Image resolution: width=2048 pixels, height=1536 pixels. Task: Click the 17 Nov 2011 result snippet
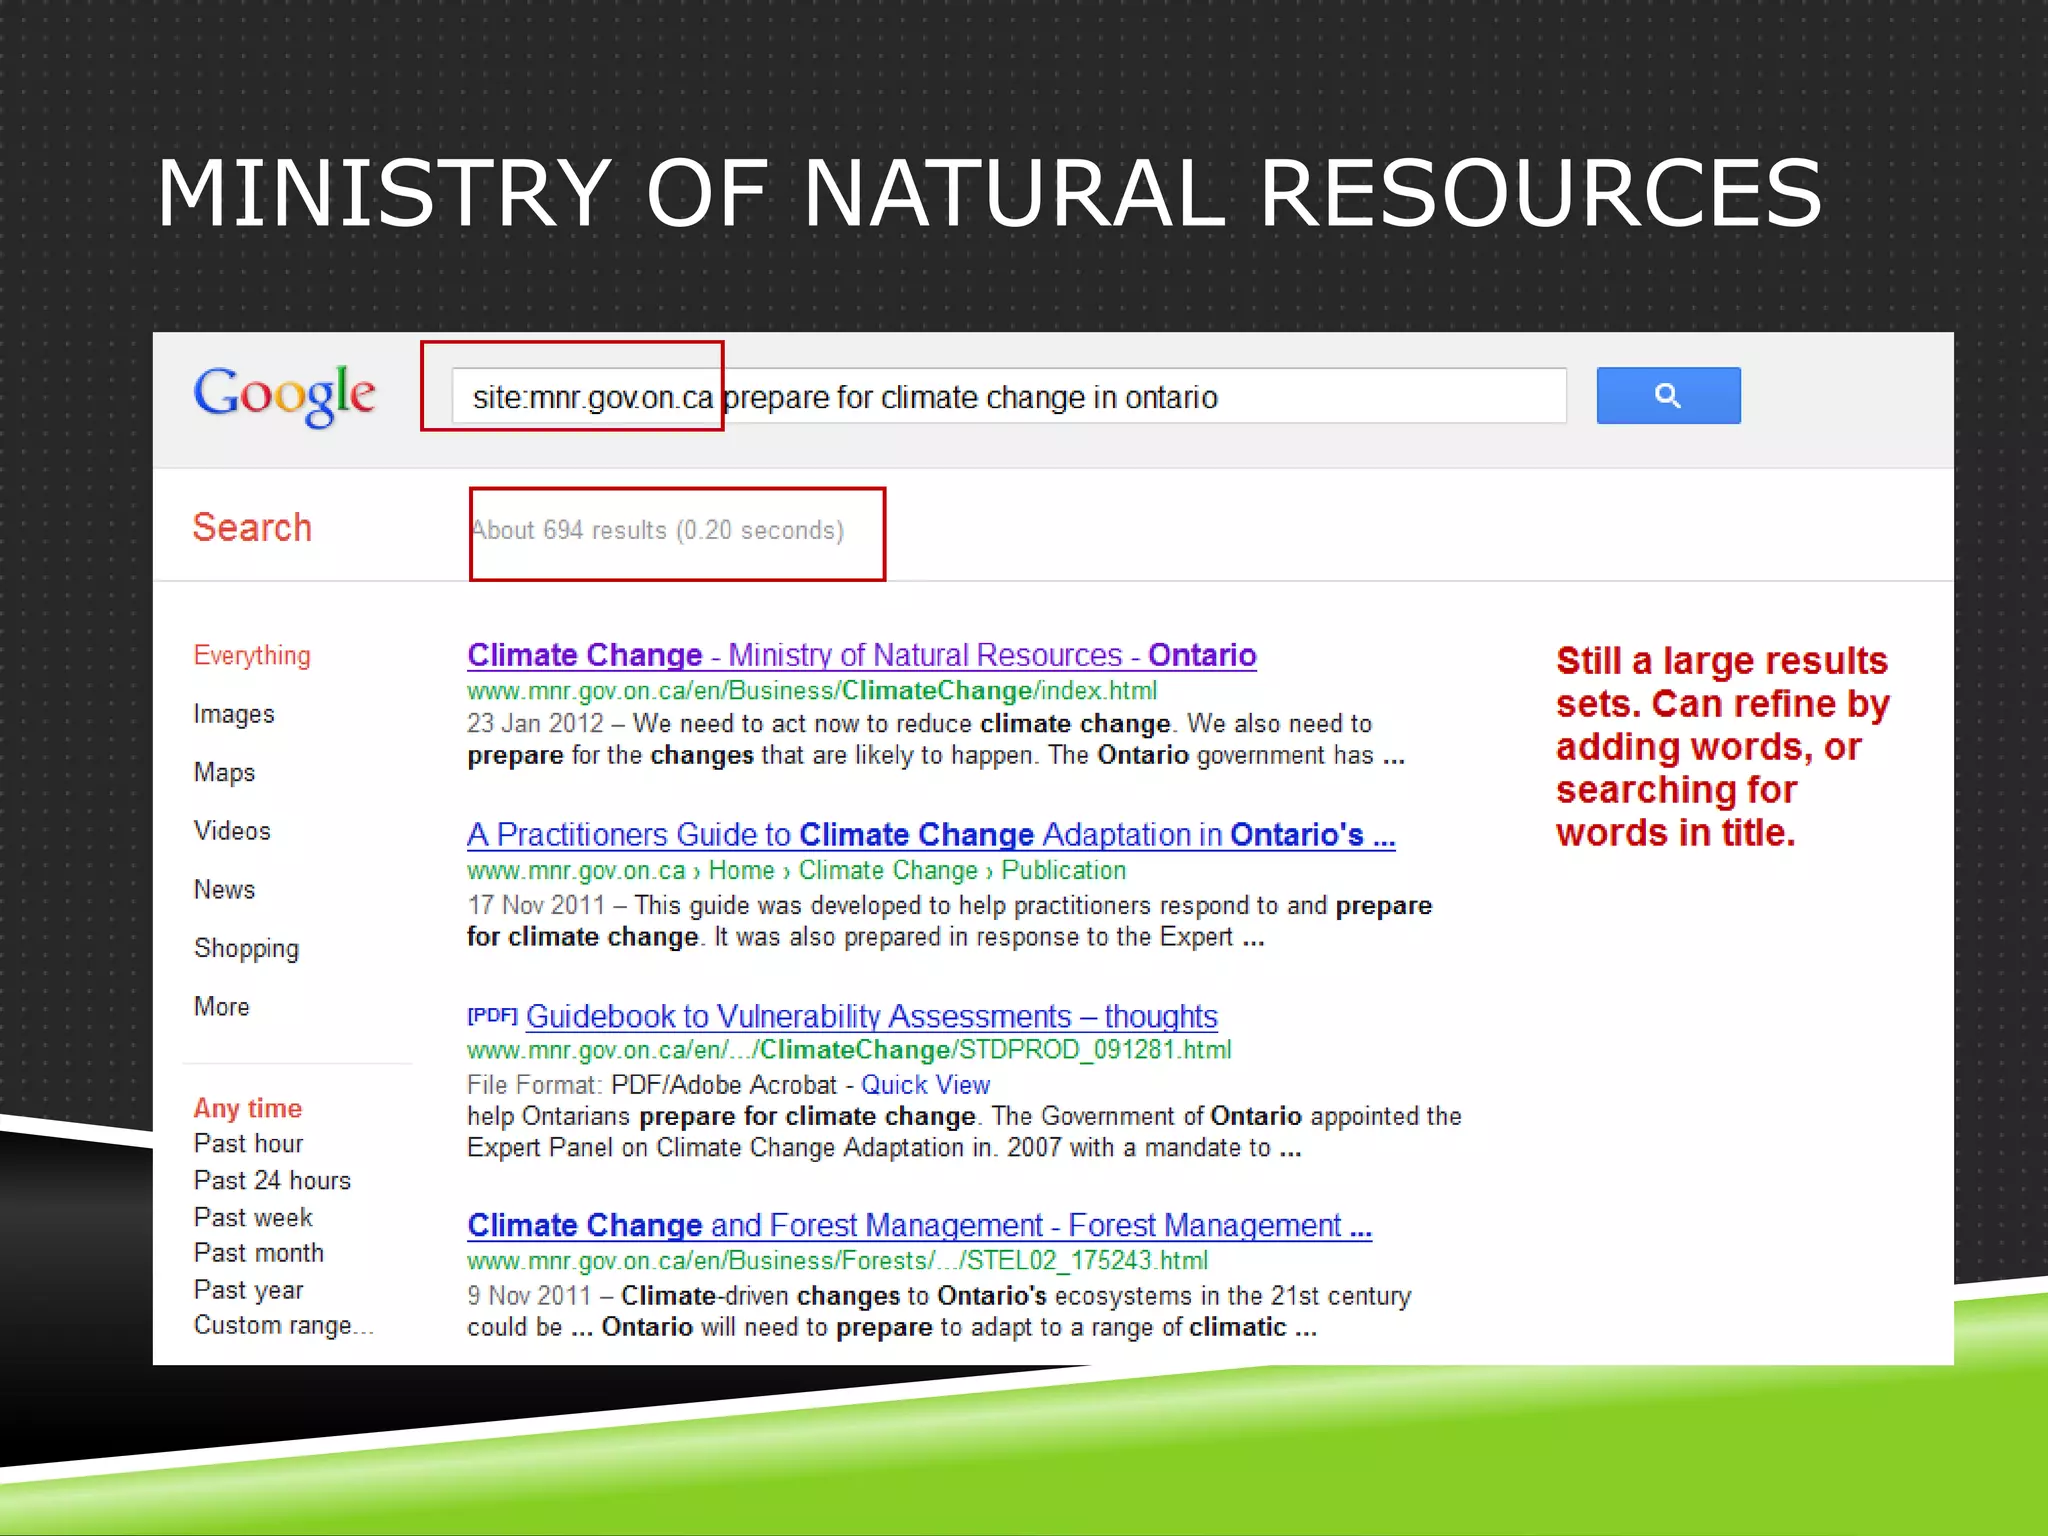pos(950,921)
